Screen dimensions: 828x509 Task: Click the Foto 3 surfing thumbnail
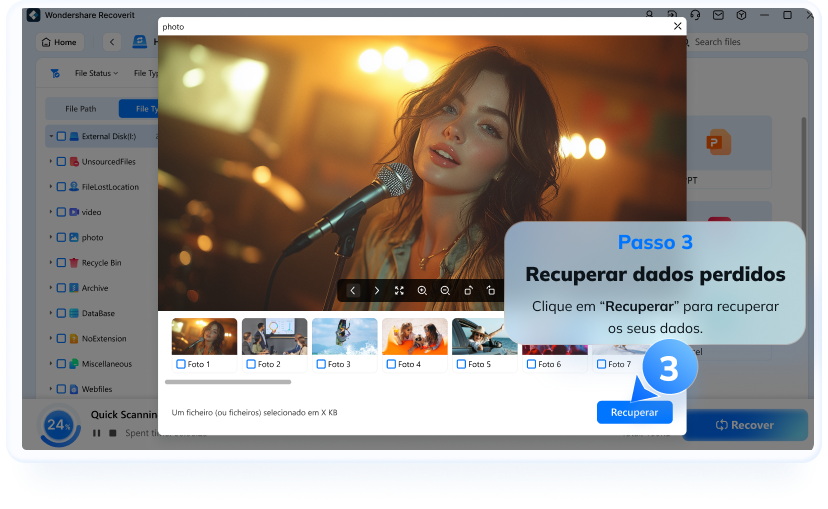click(345, 337)
